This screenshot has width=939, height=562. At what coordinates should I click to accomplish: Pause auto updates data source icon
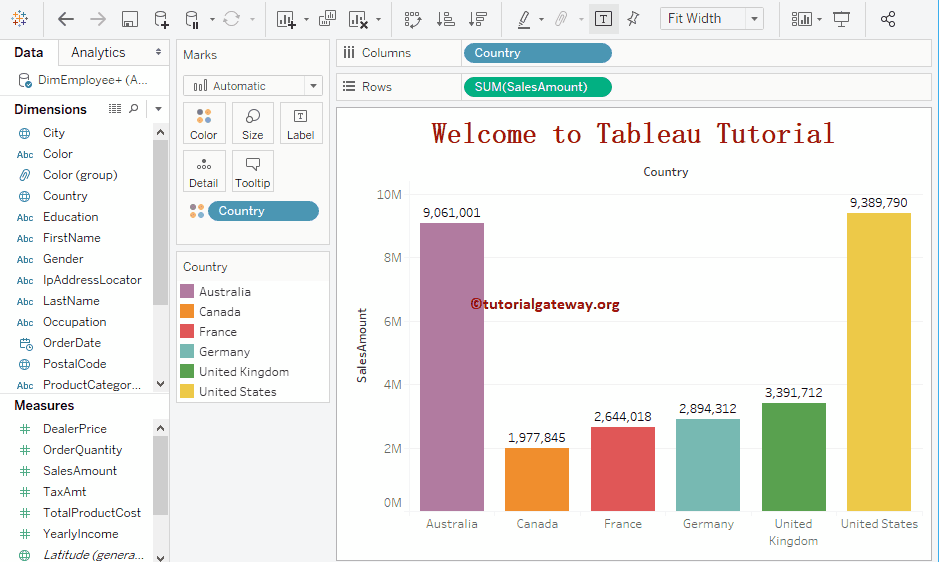pos(192,19)
